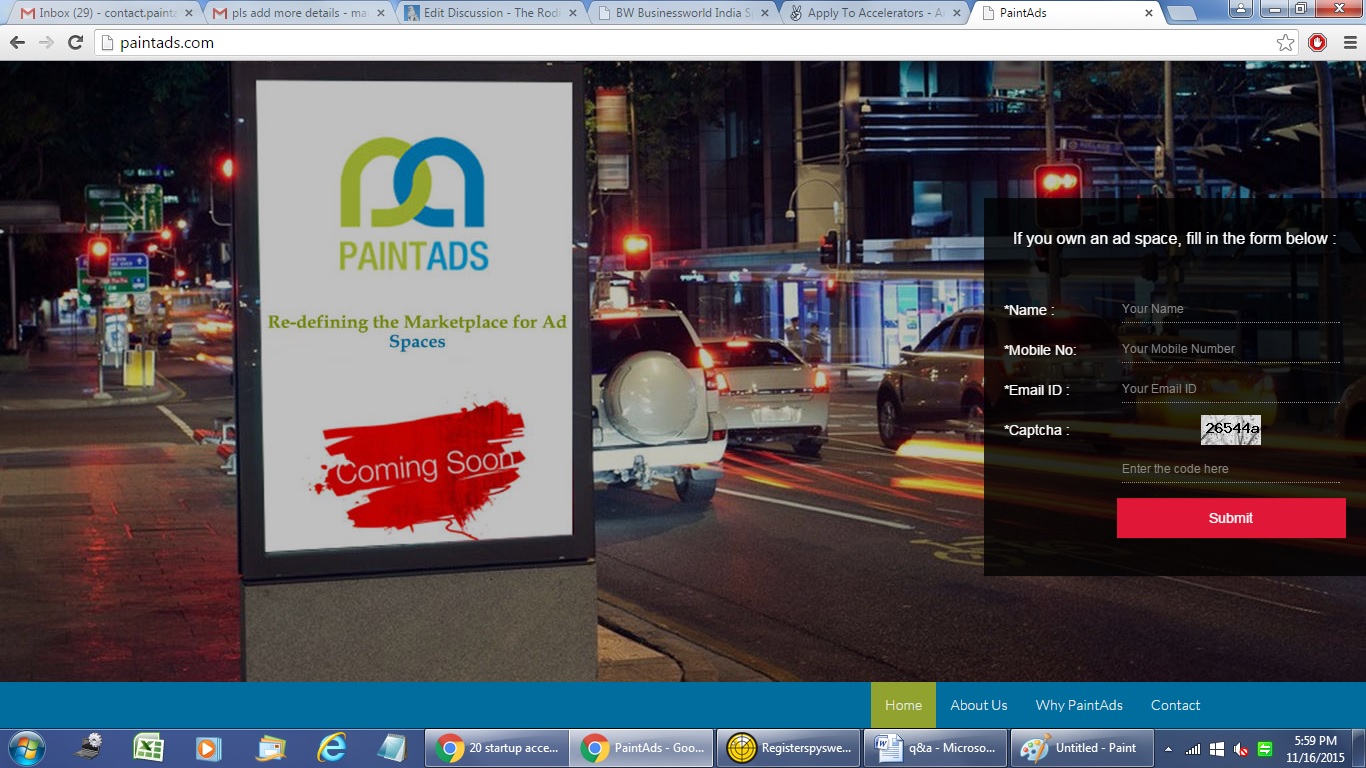
Task: Switch to Untitled - Paint window
Action: (1081, 748)
